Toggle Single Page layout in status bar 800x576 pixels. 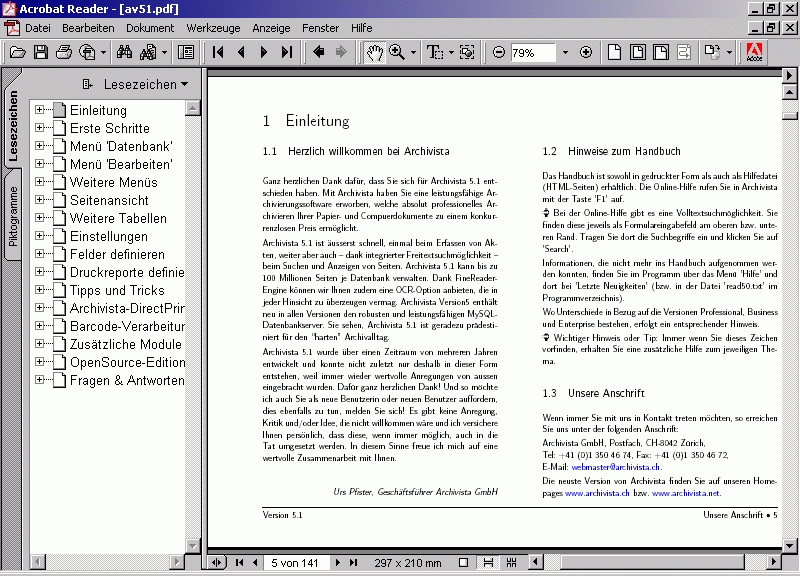[463, 562]
